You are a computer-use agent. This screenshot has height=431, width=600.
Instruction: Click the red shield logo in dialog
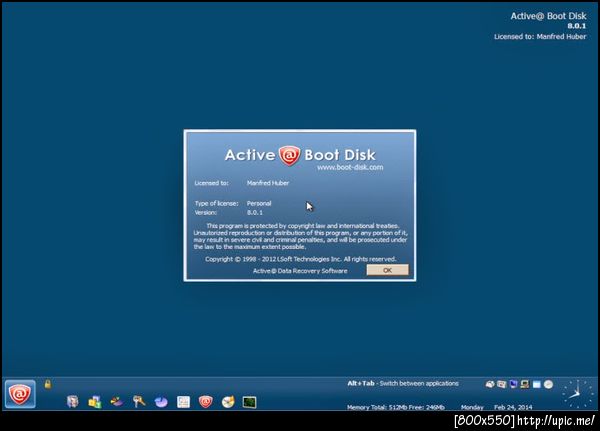pos(289,155)
